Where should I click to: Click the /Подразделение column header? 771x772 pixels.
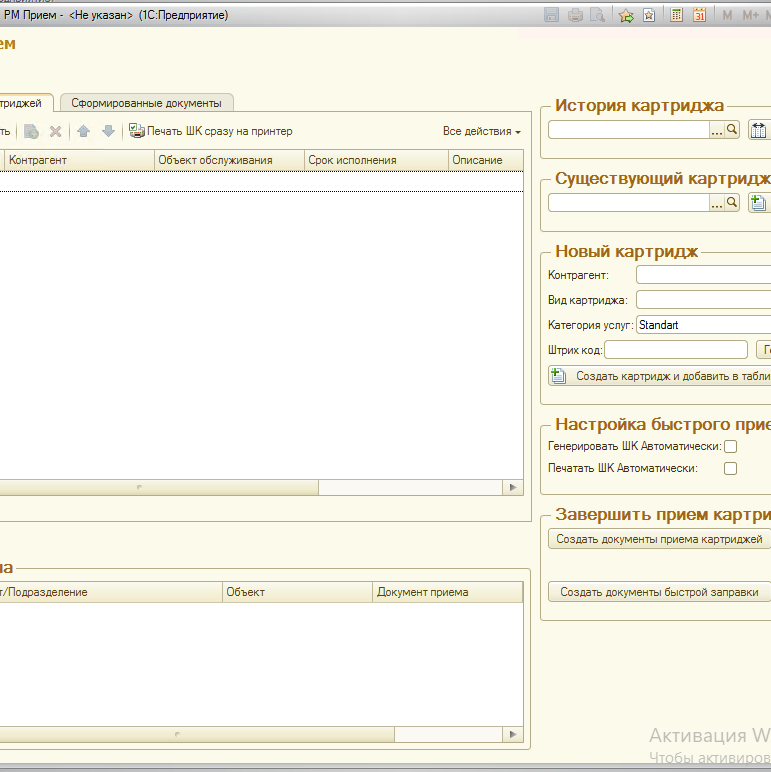[x=111, y=592]
